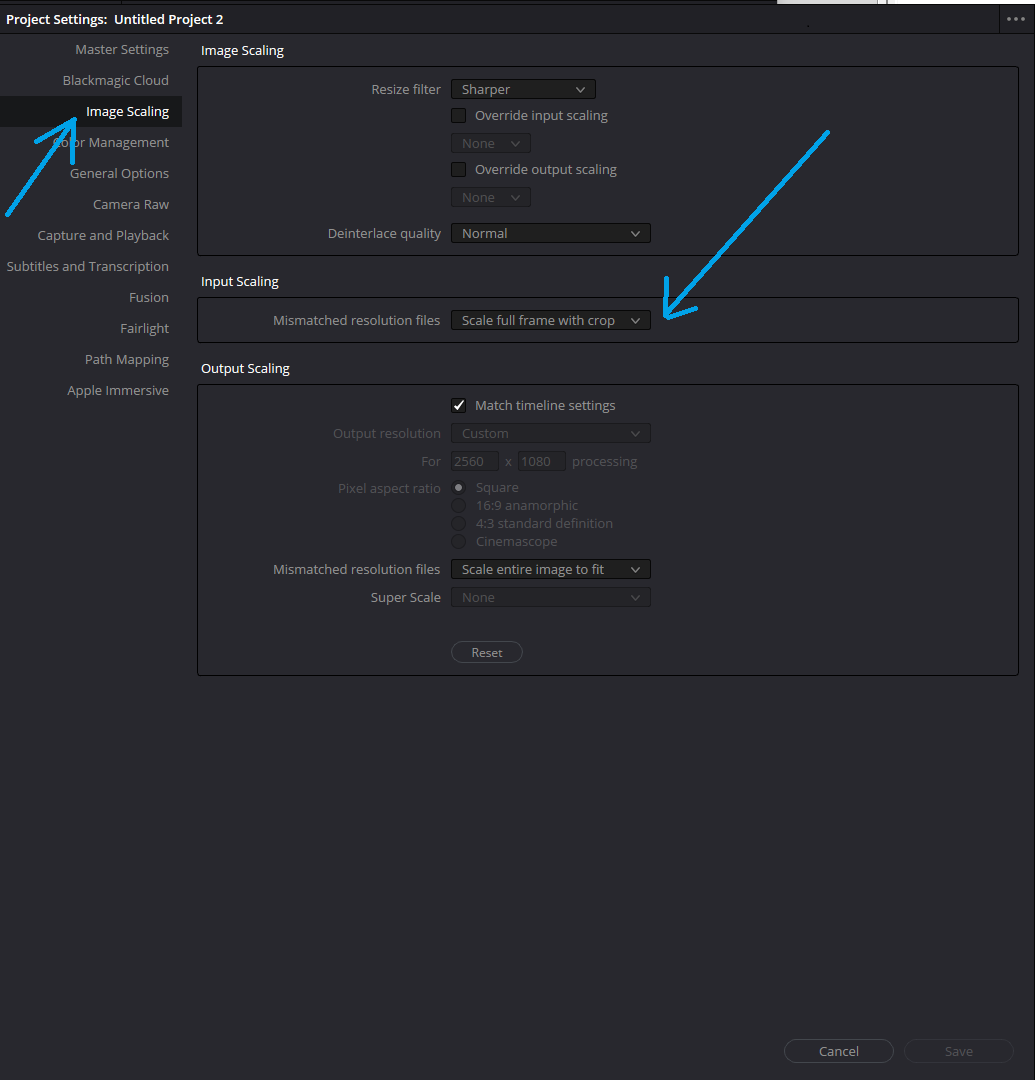Screen dimensions: 1035x1080
Task: Select Image Scaling in sidebar
Action: point(127,112)
